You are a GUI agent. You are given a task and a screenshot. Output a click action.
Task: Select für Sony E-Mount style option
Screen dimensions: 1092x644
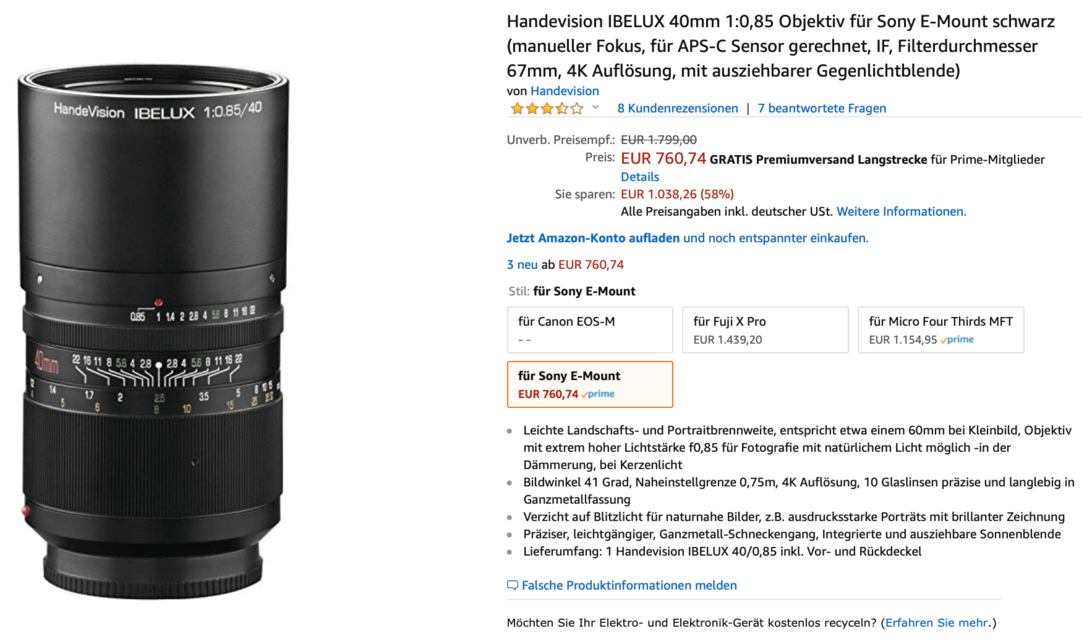pyautogui.click(x=590, y=384)
